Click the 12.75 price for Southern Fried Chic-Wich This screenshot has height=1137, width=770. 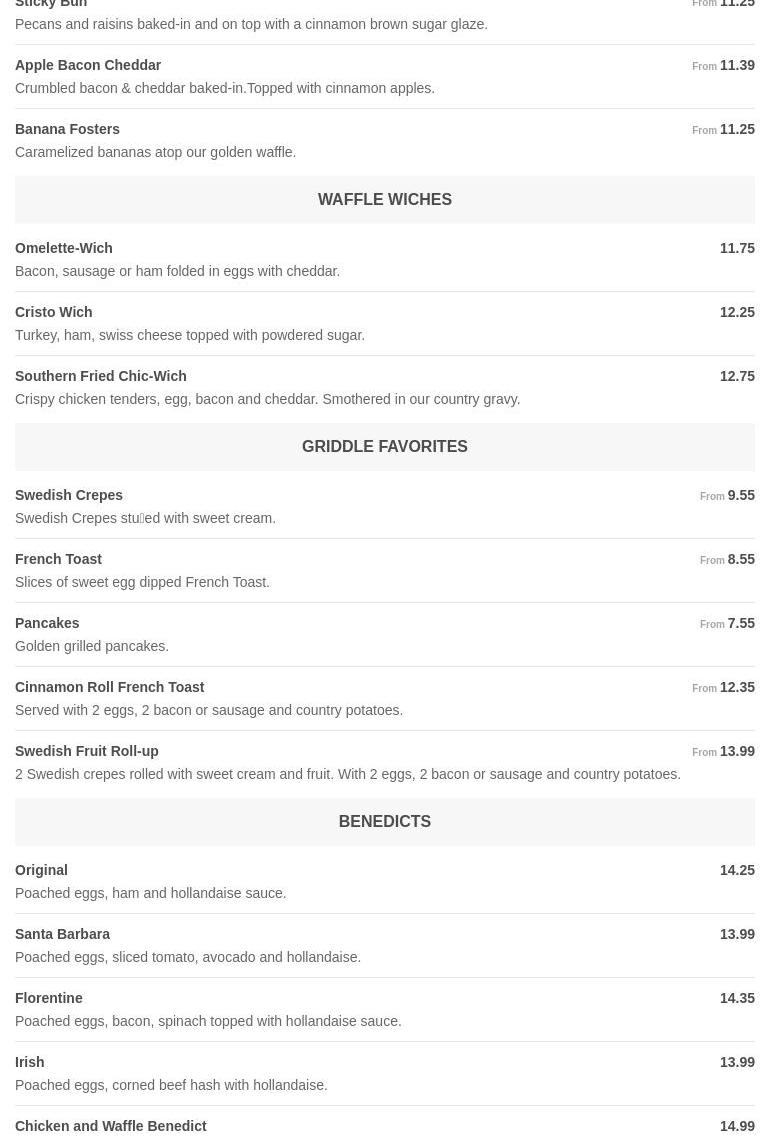tap(737, 377)
